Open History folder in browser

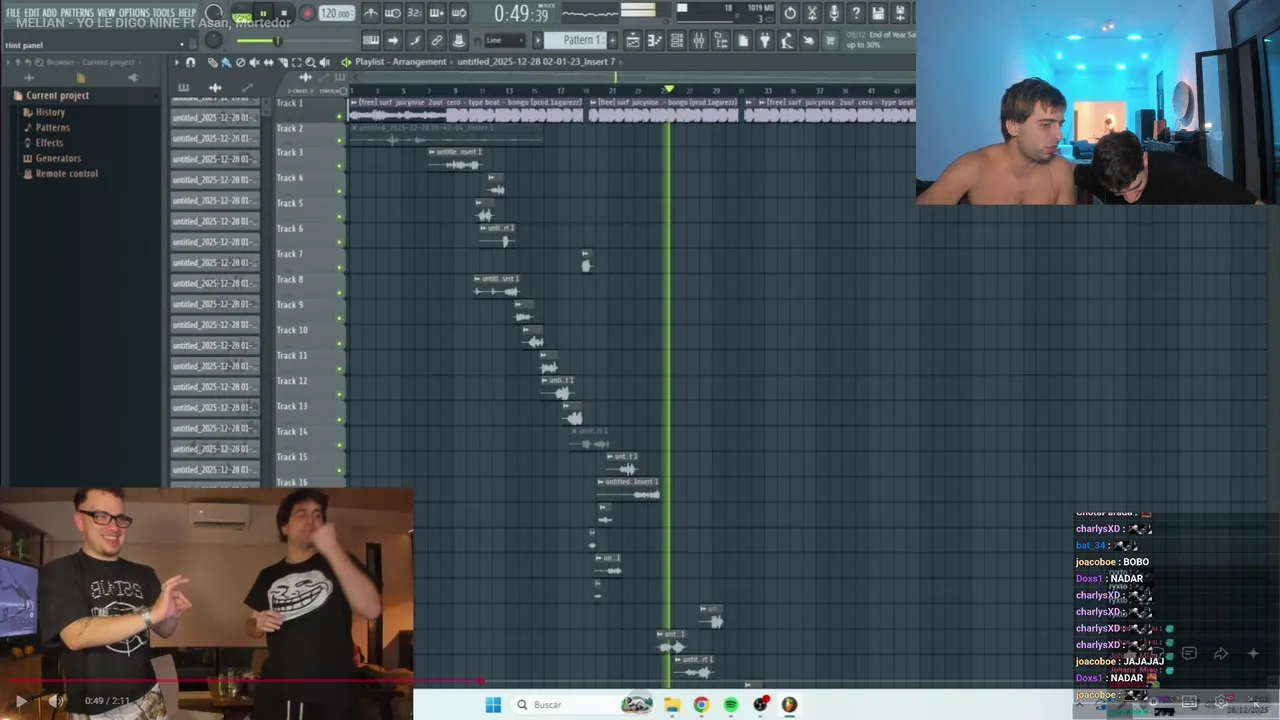click(x=50, y=112)
